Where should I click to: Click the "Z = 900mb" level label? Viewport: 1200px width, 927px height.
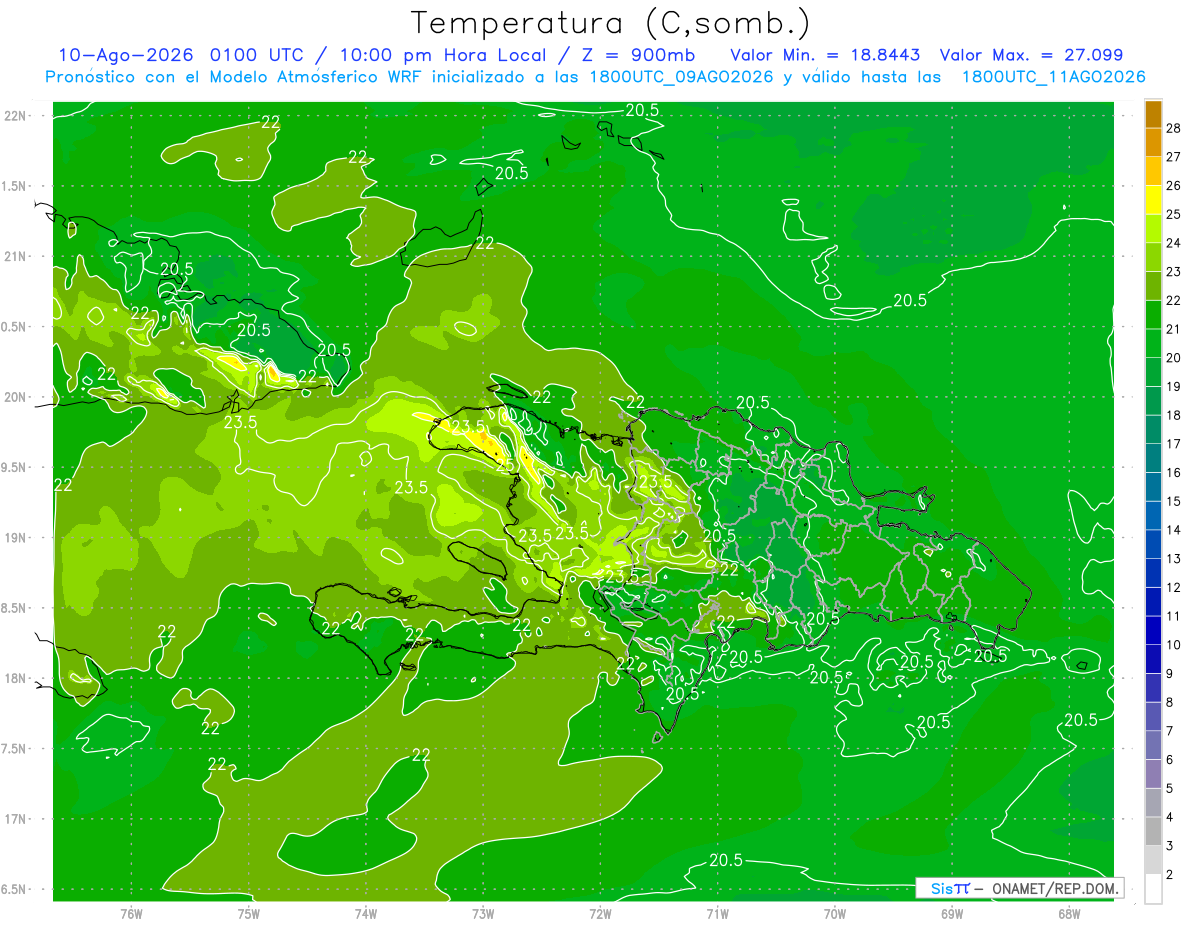tap(637, 55)
